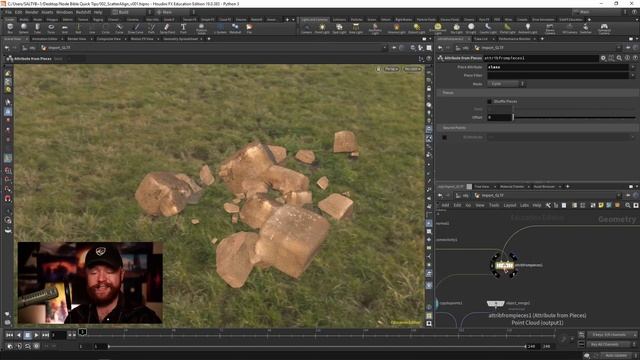Open the Persp viewport dropdown
This screenshot has width=640, height=360.
[391, 69]
